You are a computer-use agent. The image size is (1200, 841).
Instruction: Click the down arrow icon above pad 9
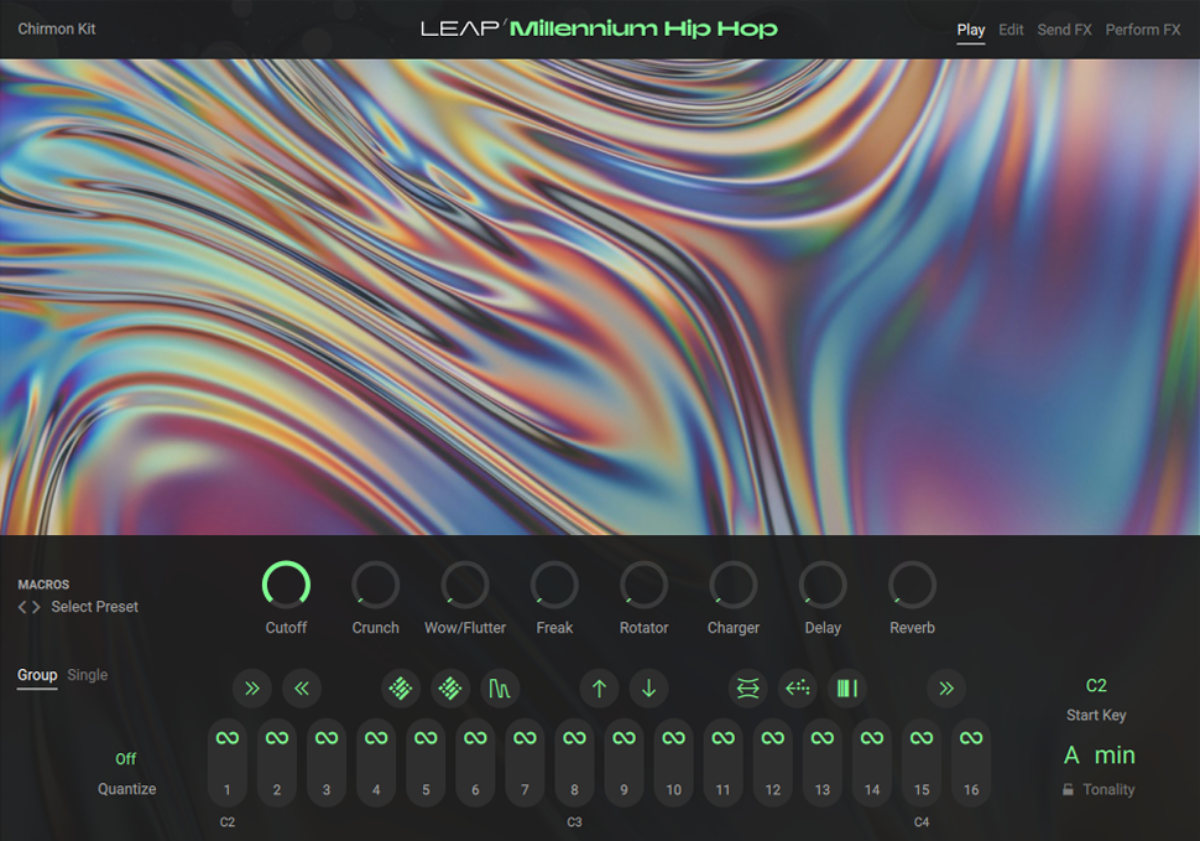(x=648, y=689)
